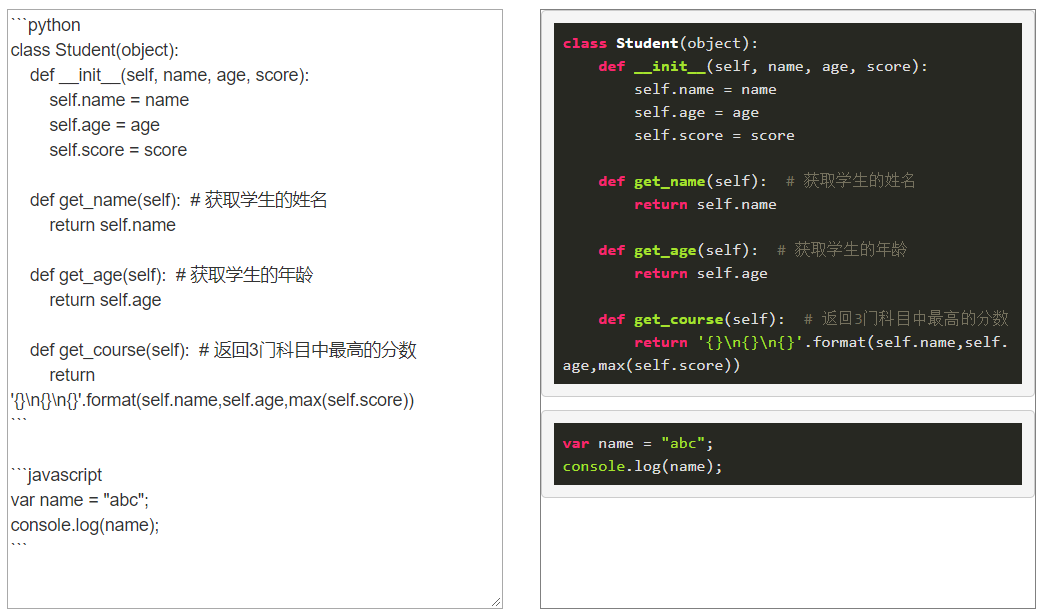Click "def __init__(self, name, age, score):" in textarea
Image resolution: width=1042 pixels, height=614 pixels.
169,75
